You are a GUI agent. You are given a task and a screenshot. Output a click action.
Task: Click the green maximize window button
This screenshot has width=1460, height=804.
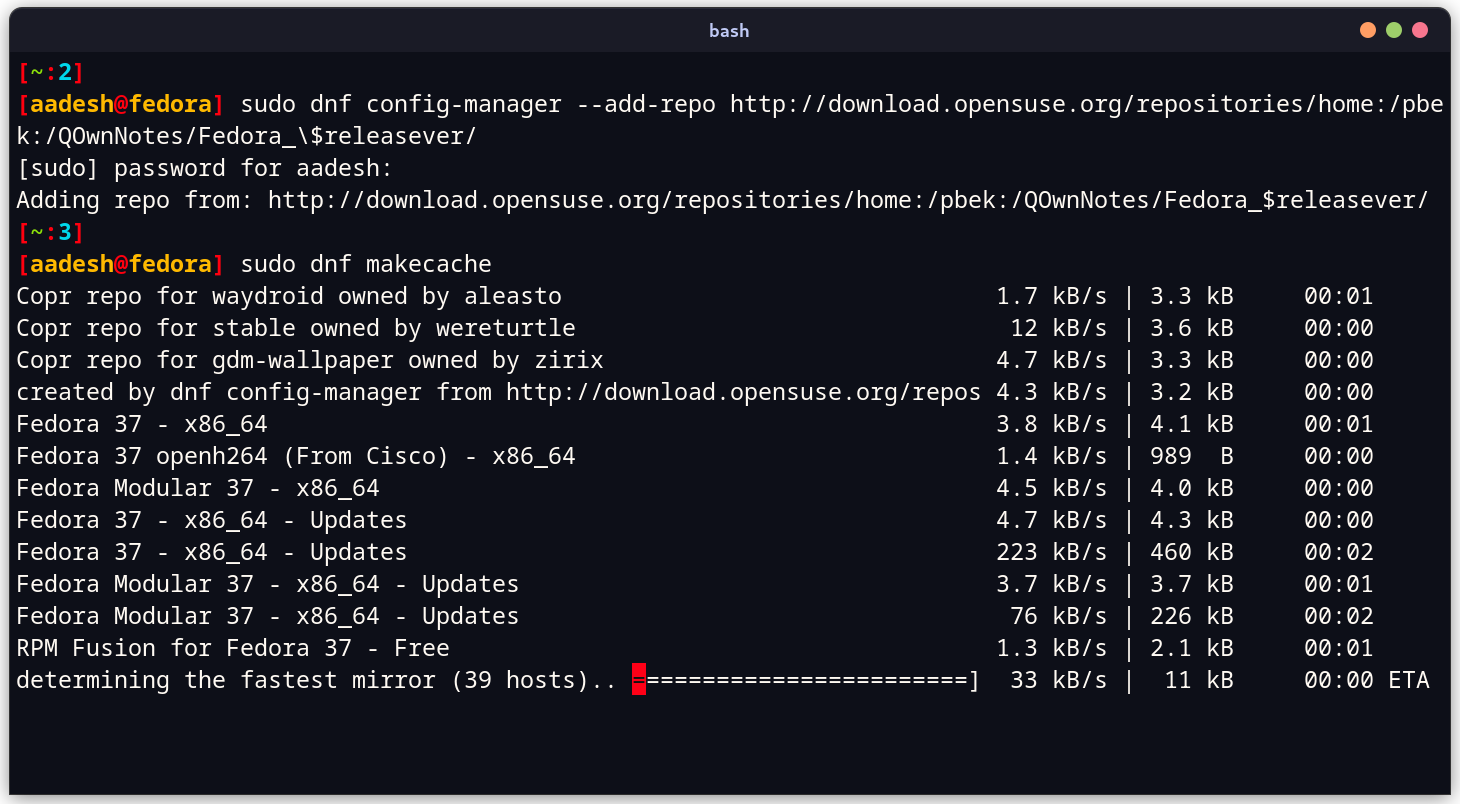pyautogui.click(x=1393, y=30)
